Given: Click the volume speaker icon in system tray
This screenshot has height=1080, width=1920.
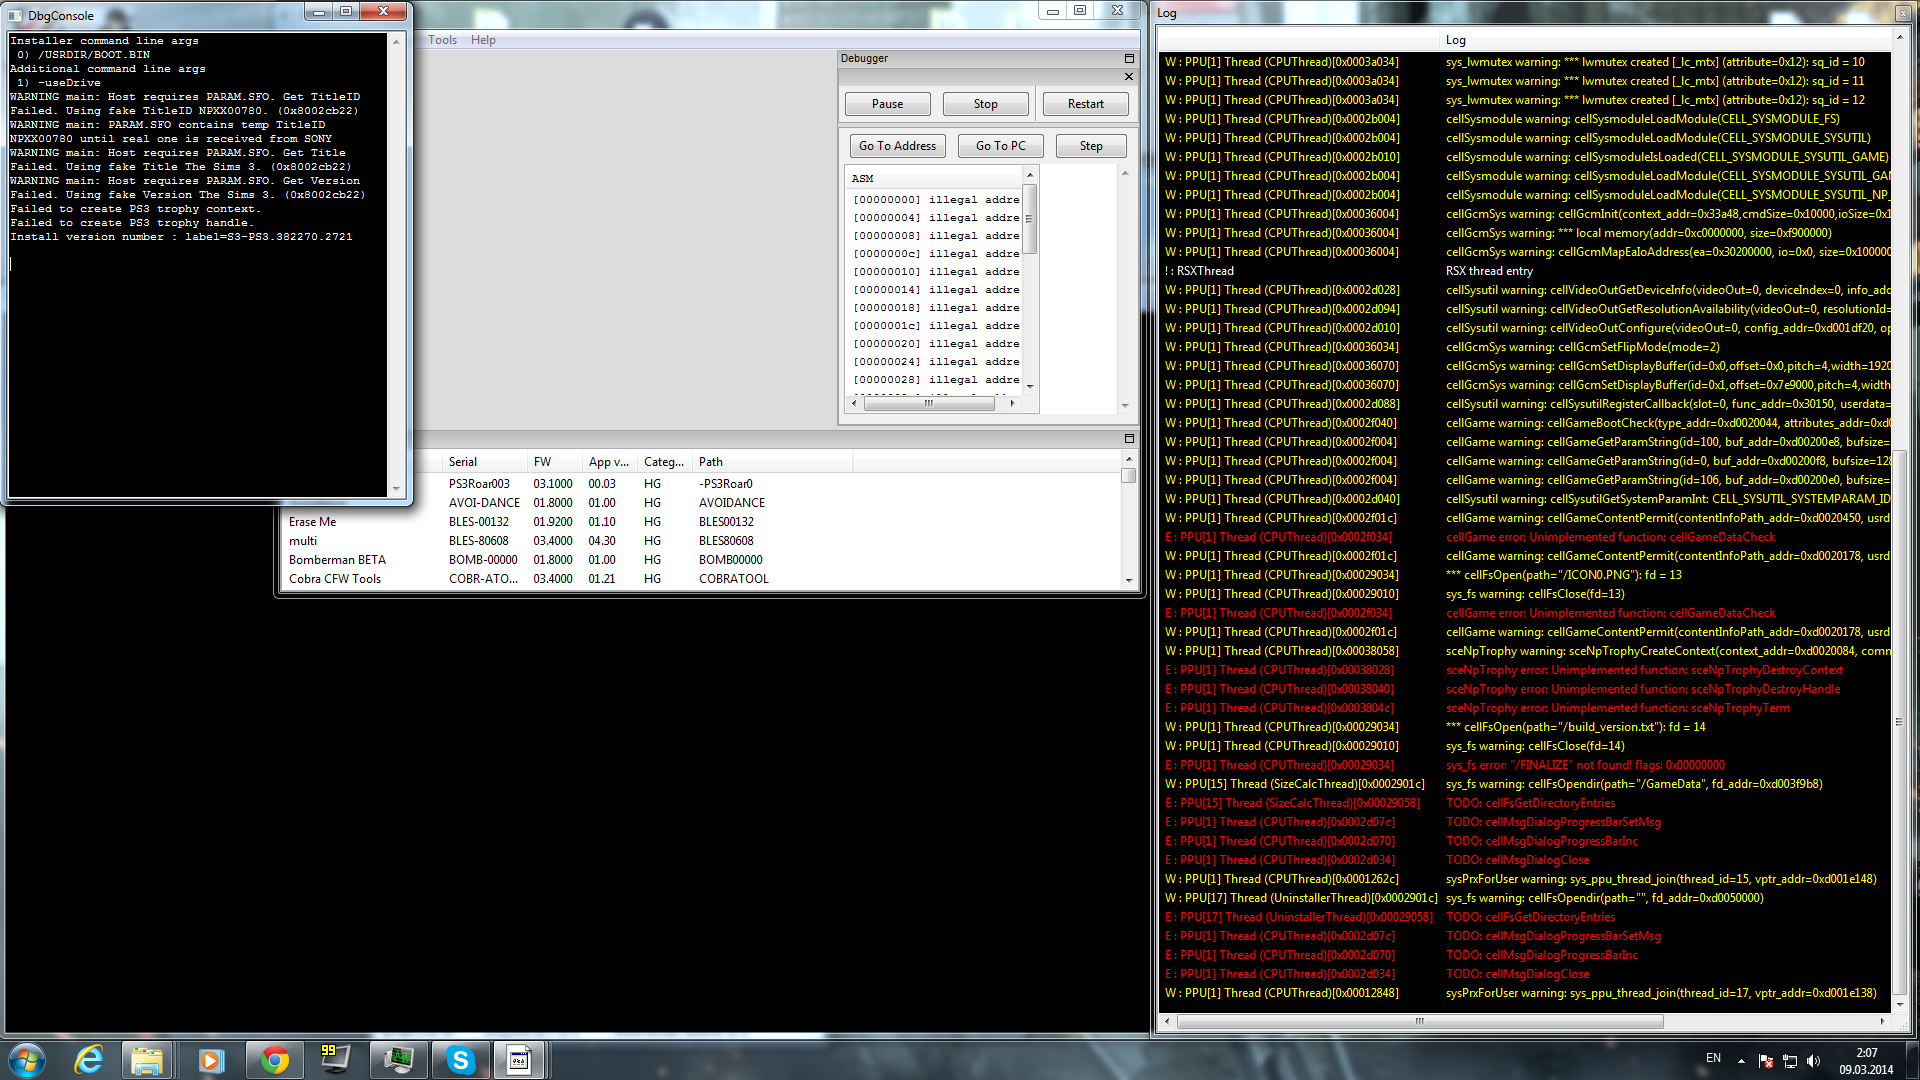Looking at the screenshot, I should point(1813,1061).
